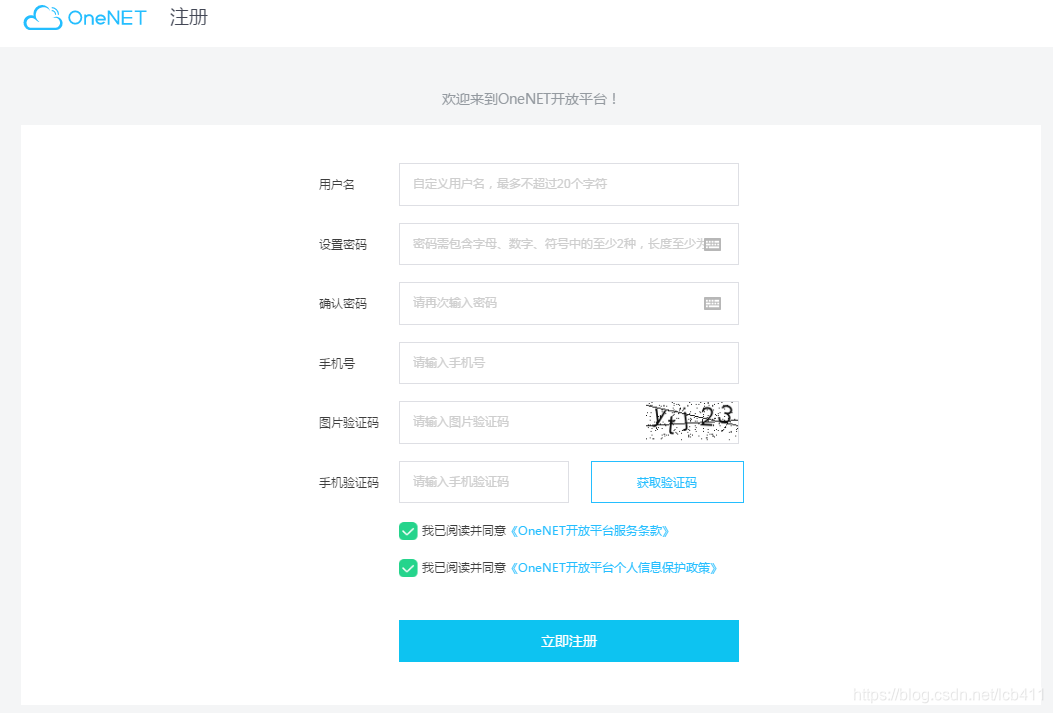Click the 确认密码 label
This screenshot has width=1053, height=713.
[x=342, y=304]
